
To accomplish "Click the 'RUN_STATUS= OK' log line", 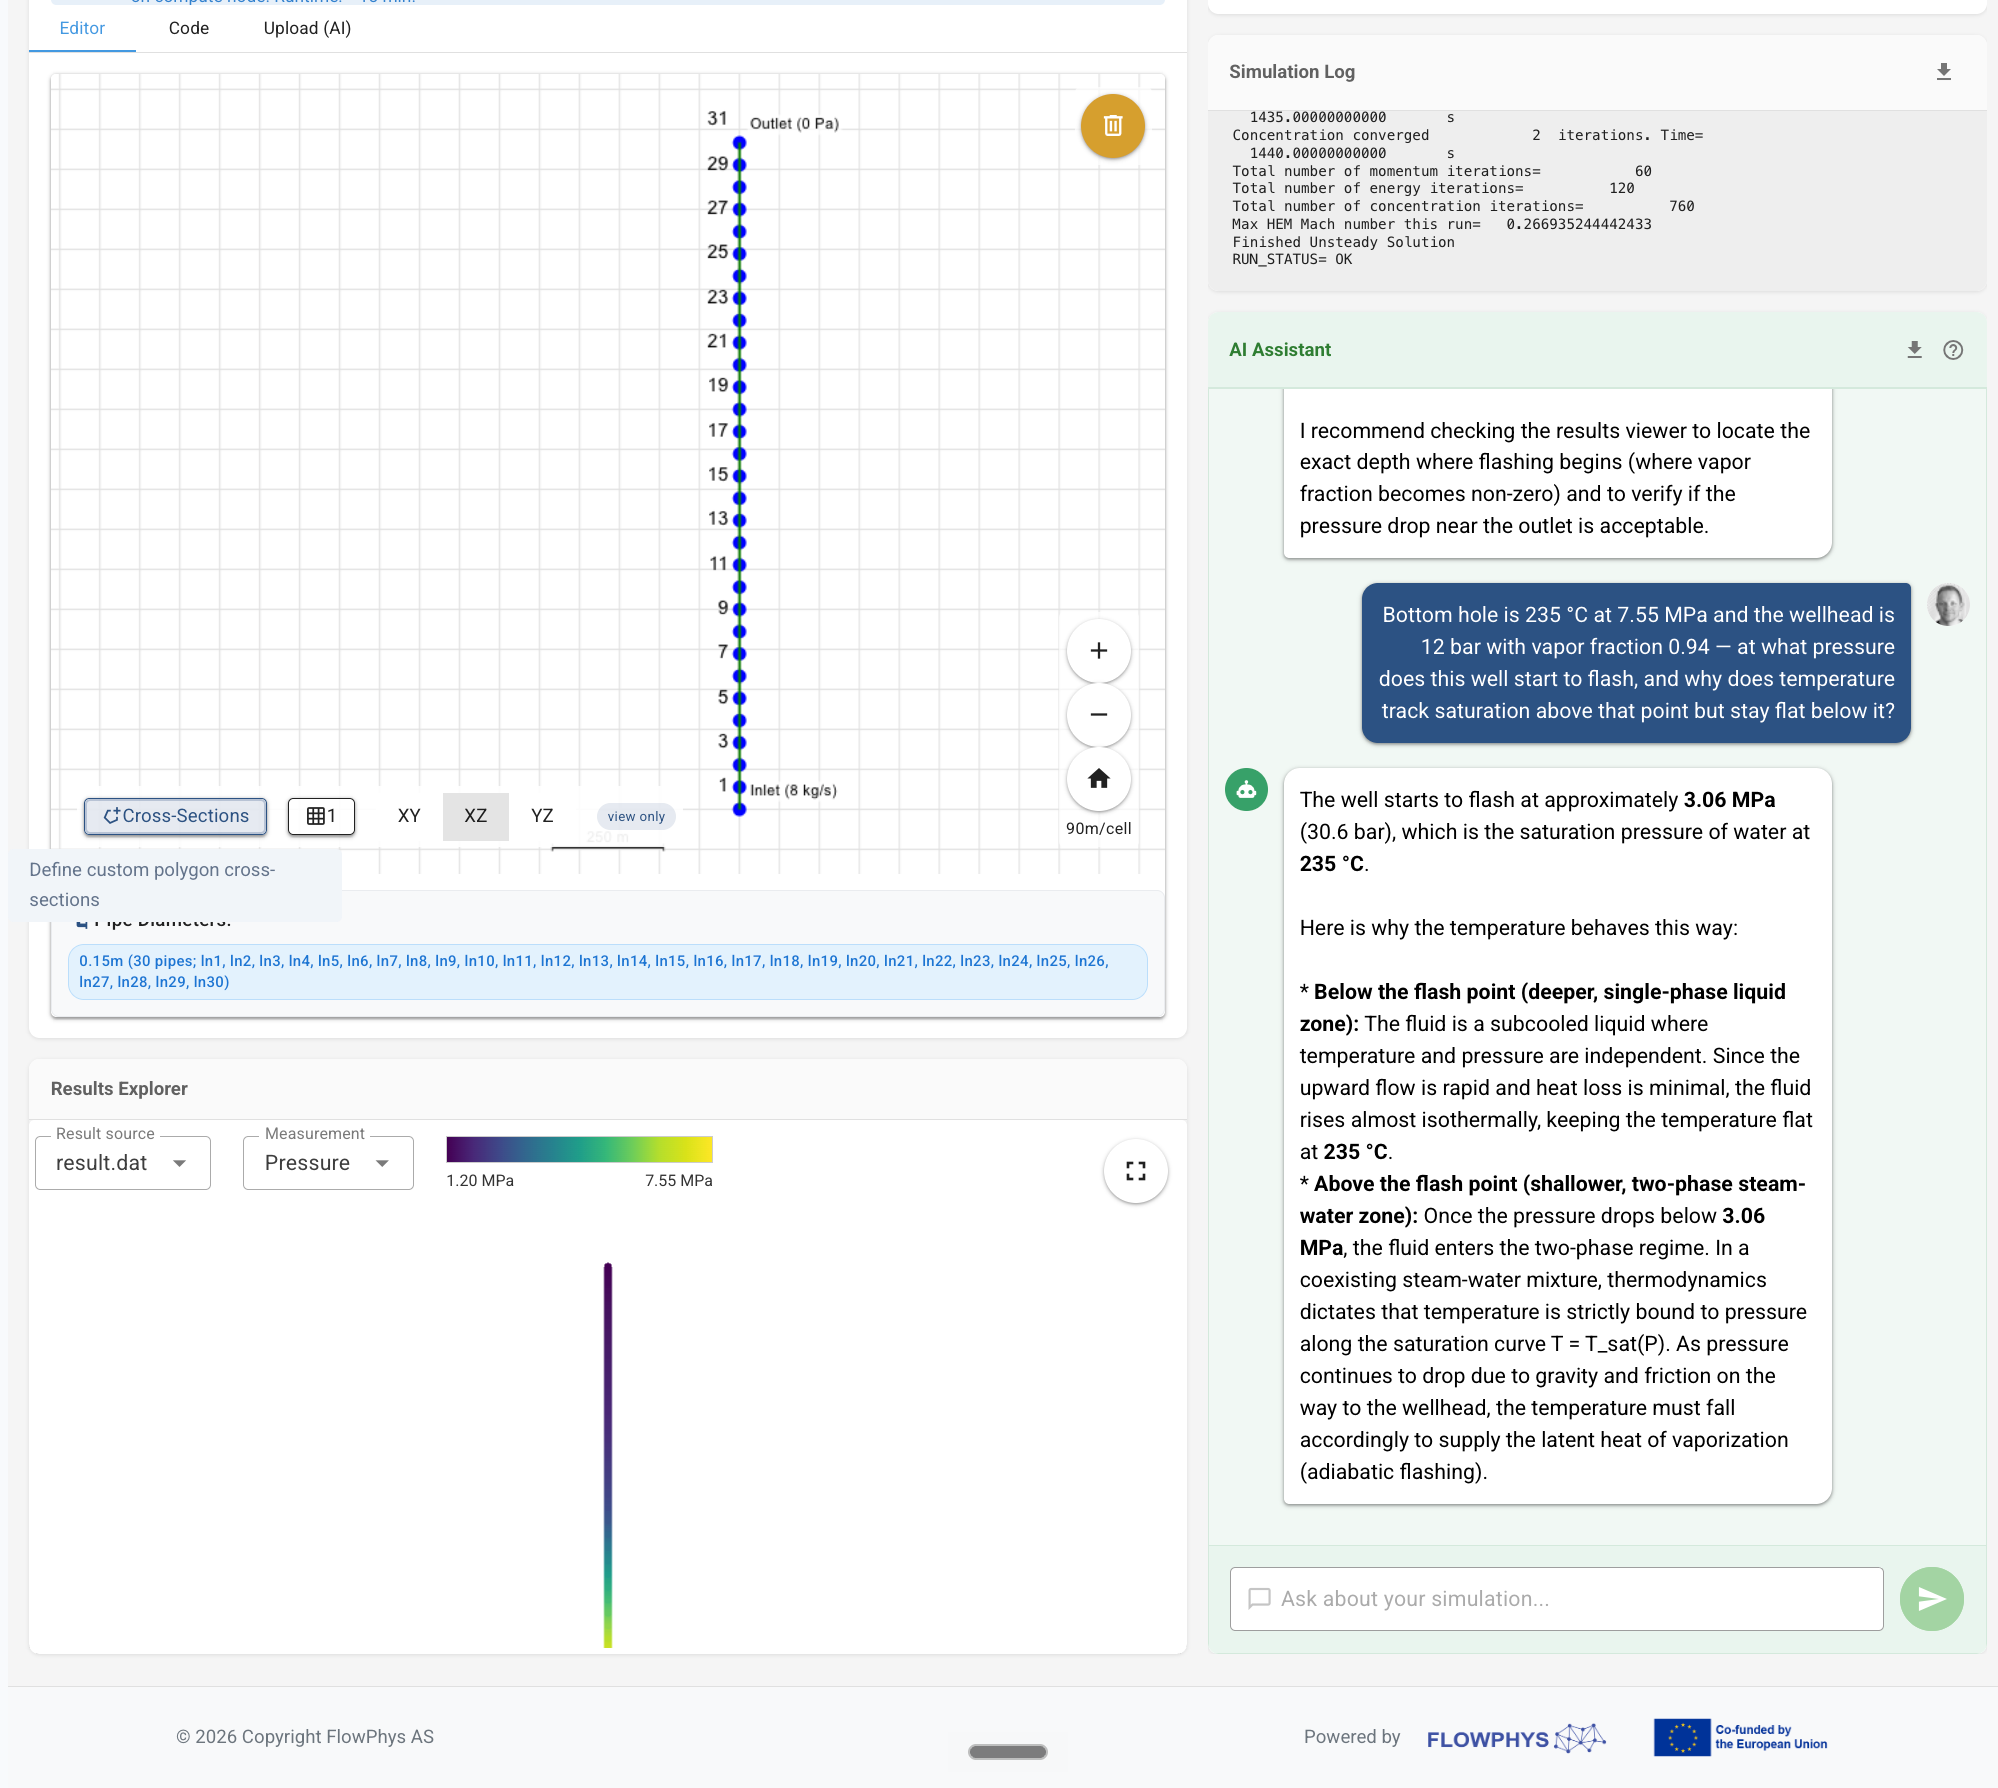I will click(x=1292, y=260).
